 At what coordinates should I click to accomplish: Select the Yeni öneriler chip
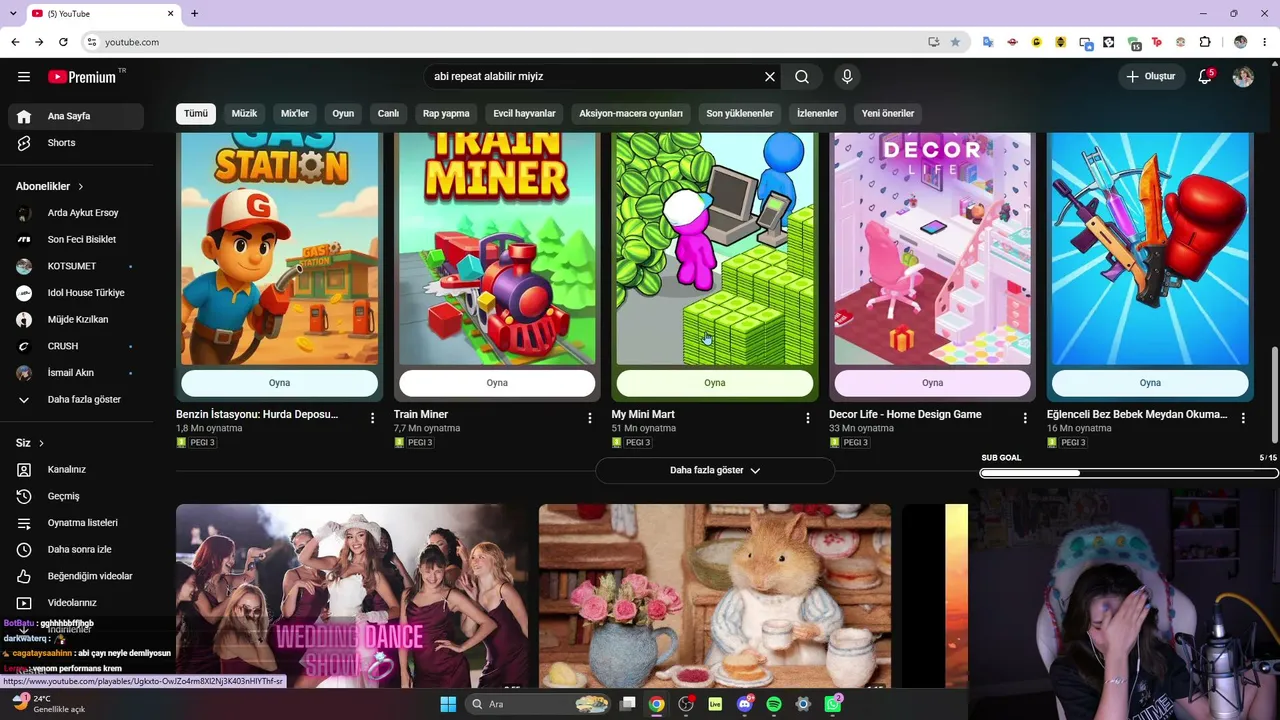(888, 113)
